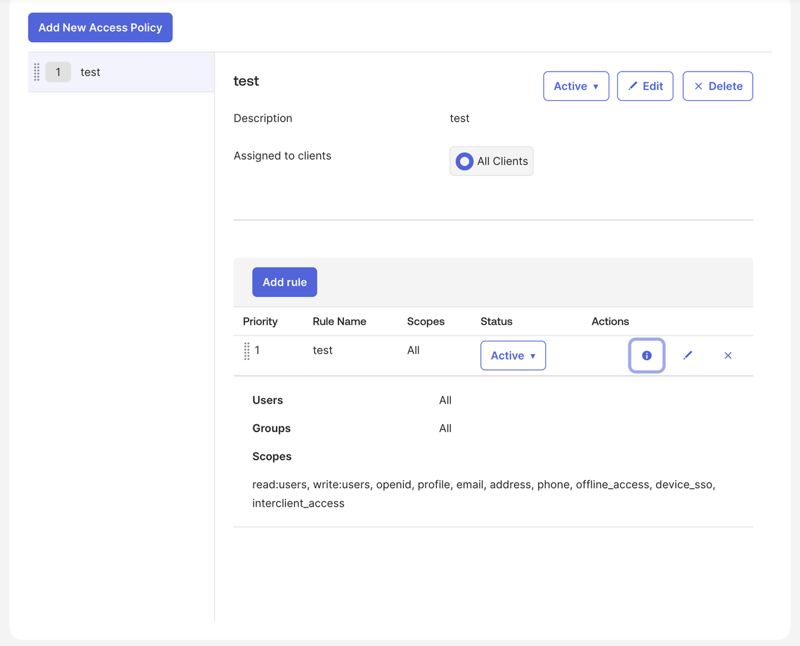The width and height of the screenshot is (800, 646).
Task: Click the Users value All
Action: pos(445,400)
